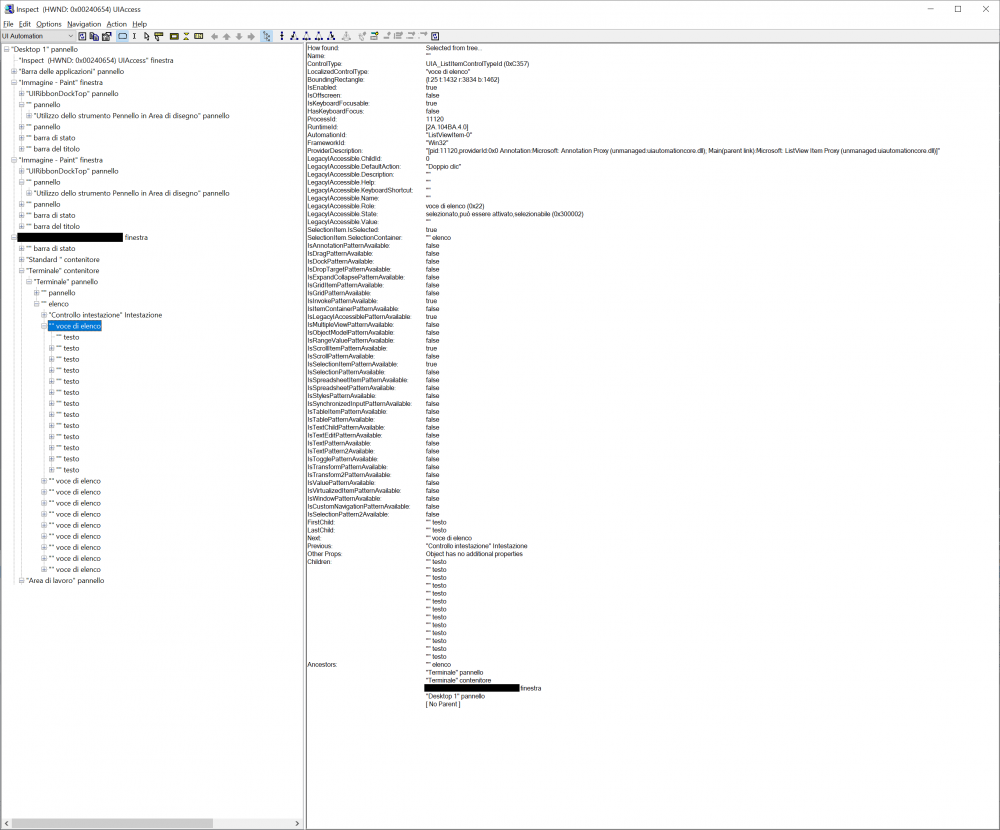
Task: Click the gray down navigation arrow
Action: click(x=239, y=36)
